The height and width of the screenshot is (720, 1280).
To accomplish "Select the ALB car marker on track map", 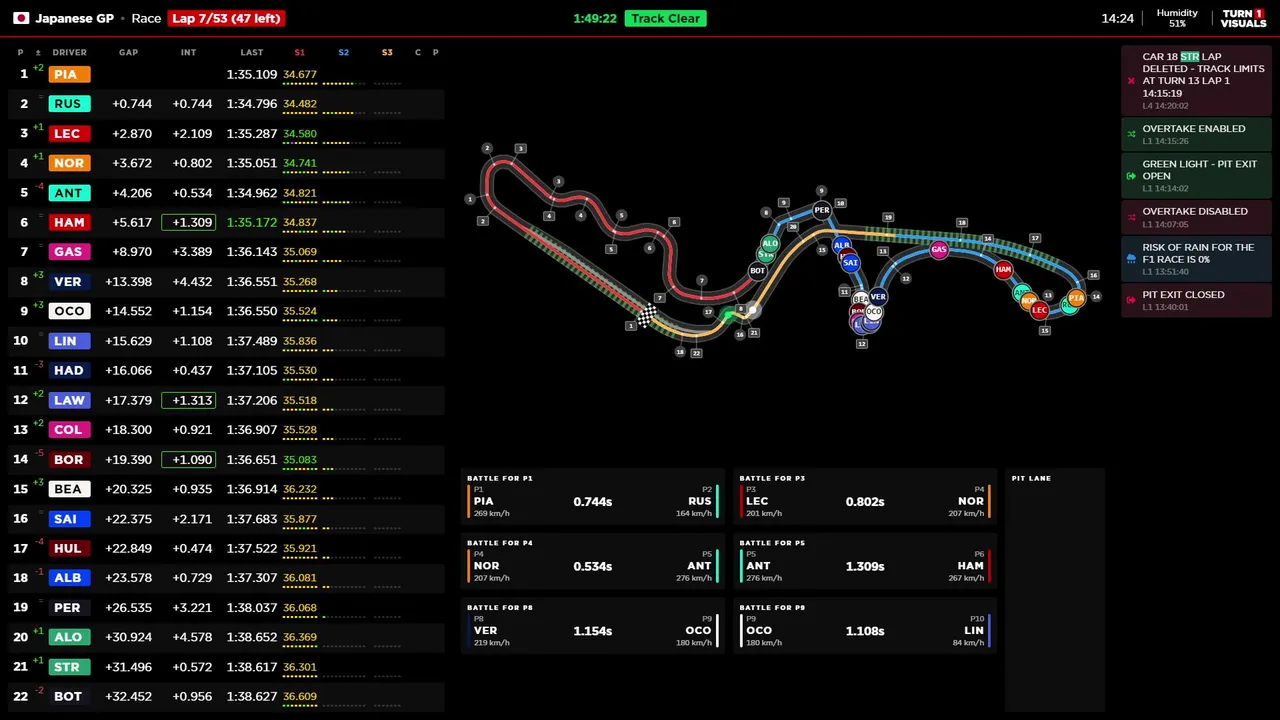I will 842,245.
